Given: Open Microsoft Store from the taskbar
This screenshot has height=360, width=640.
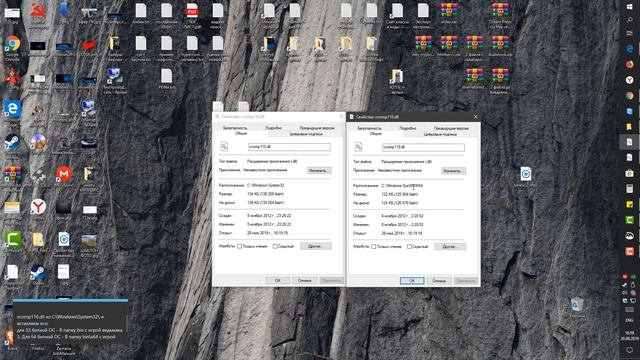Looking at the screenshot, I should click(629, 173).
